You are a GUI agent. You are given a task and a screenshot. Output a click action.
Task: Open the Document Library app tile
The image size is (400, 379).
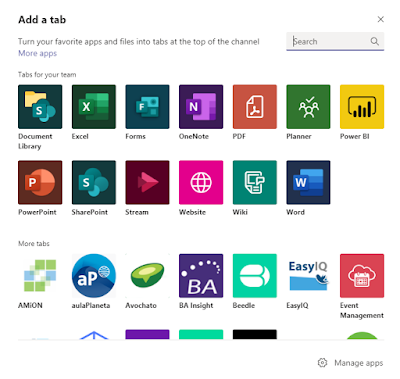(x=40, y=107)
